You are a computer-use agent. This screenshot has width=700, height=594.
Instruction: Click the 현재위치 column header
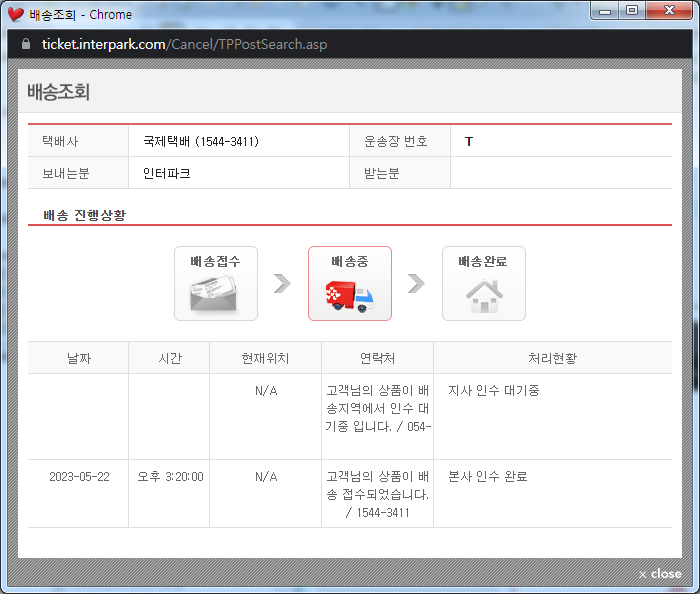tap(266, 358)
